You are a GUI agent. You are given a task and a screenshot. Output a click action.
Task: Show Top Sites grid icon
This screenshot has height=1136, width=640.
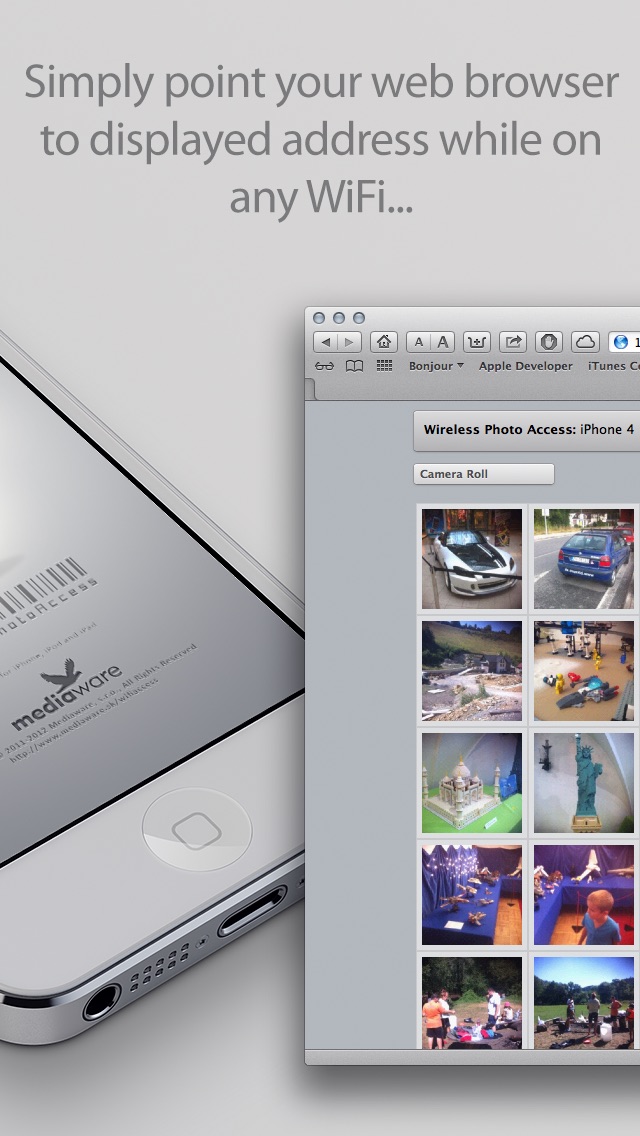pos(384,366)
